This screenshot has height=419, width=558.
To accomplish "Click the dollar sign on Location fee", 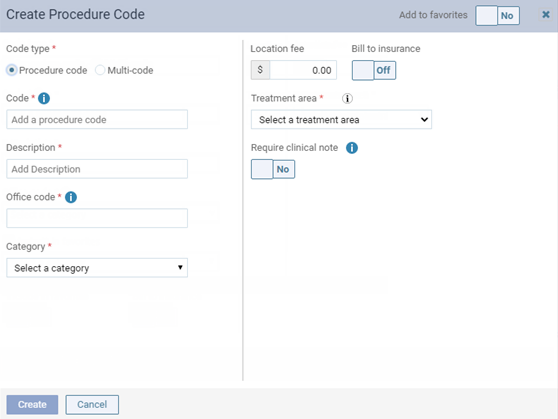I will tap(260, 70).
